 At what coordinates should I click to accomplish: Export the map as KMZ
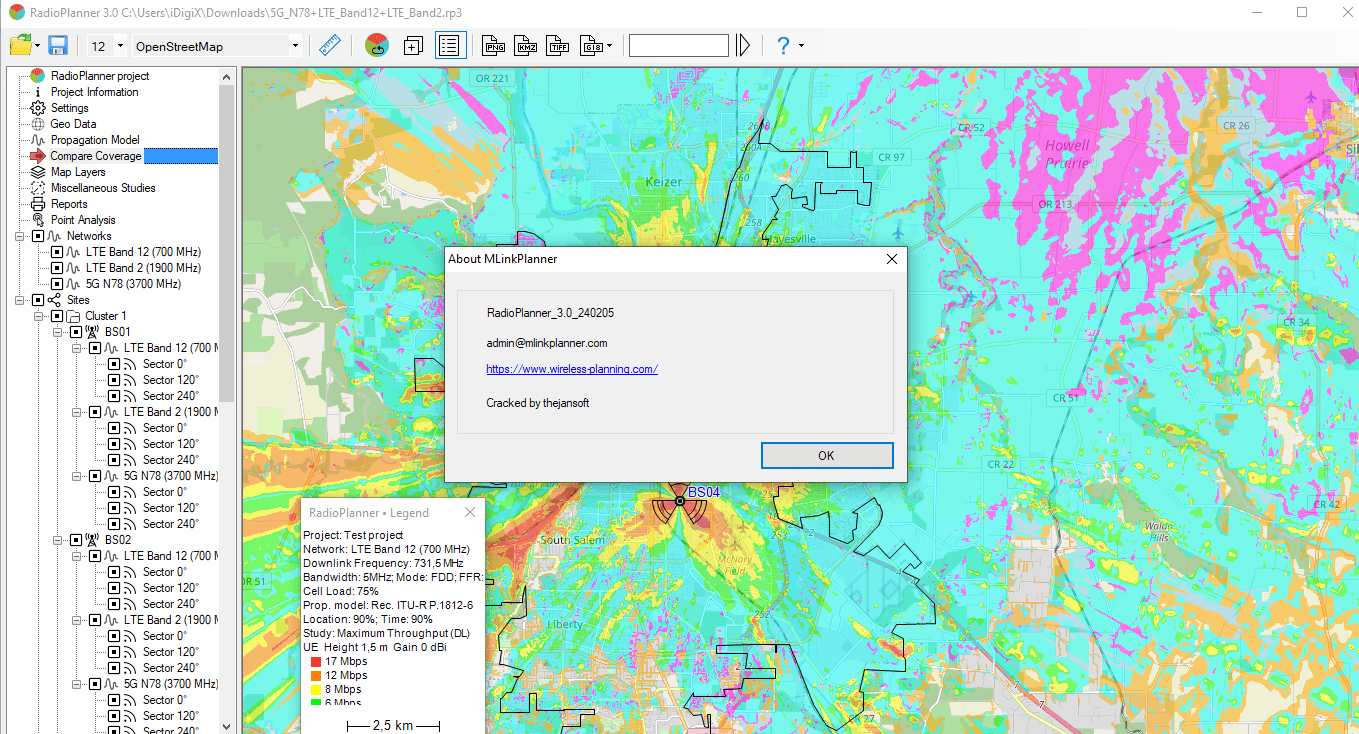526,46
